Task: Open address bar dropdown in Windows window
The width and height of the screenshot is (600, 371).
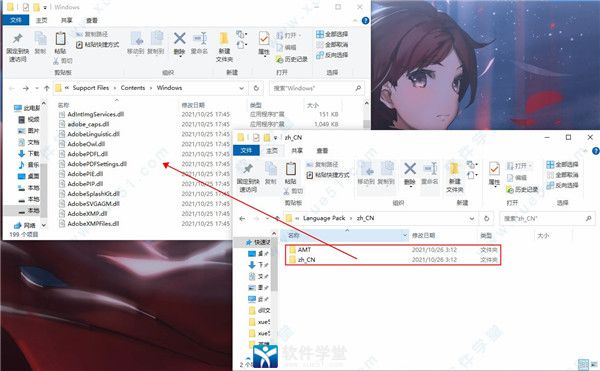Action: tap(241, 88)
